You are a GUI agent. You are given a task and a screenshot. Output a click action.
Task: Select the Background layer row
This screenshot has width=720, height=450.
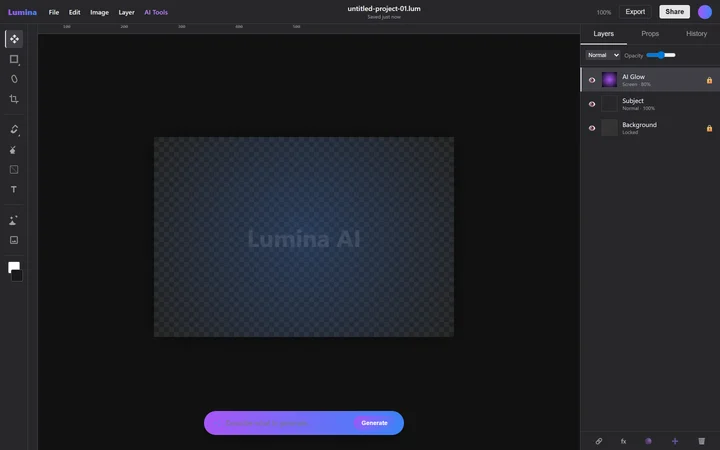[650, 128]
